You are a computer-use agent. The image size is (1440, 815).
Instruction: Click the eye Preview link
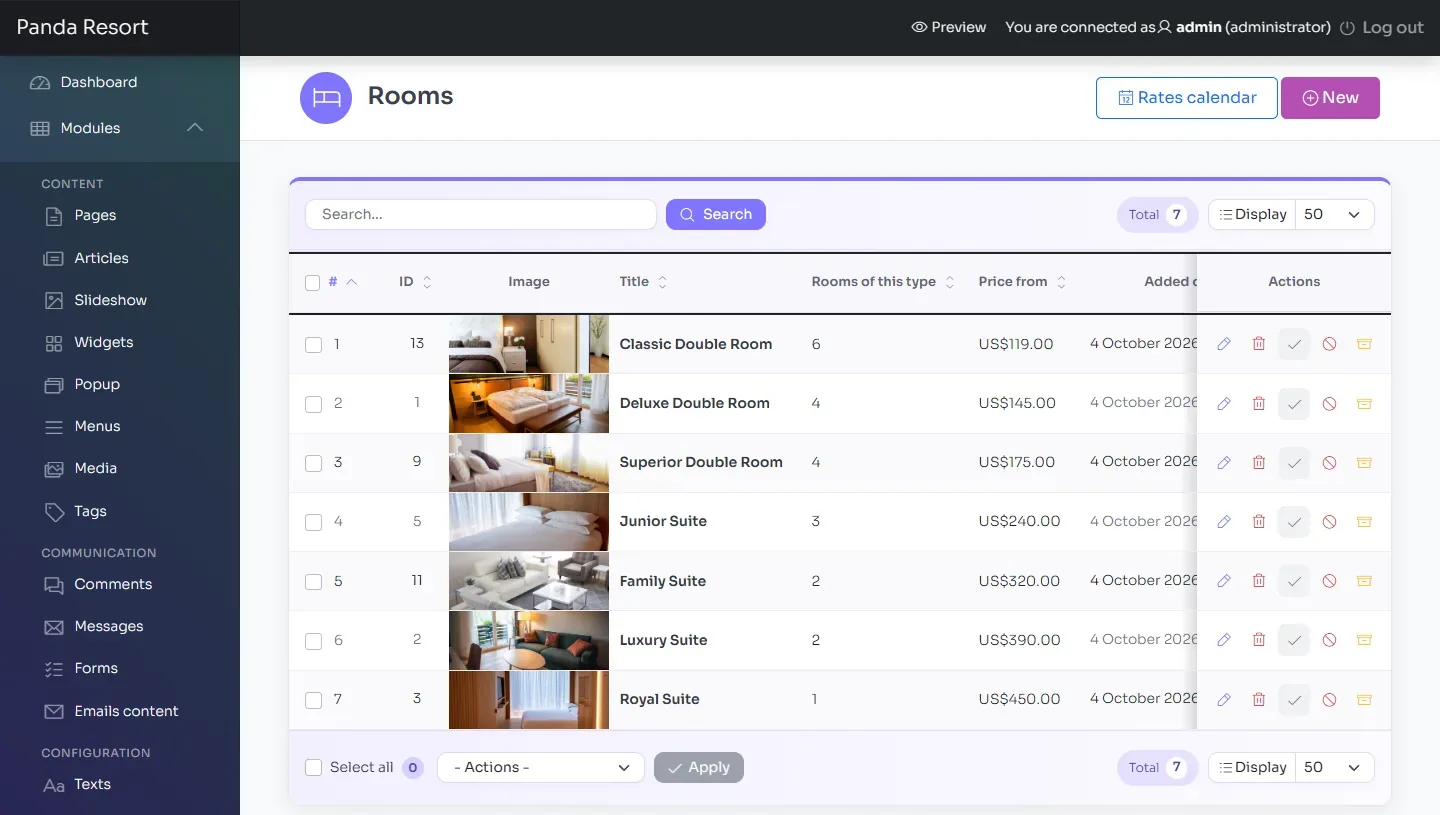(x=949, y=27)
